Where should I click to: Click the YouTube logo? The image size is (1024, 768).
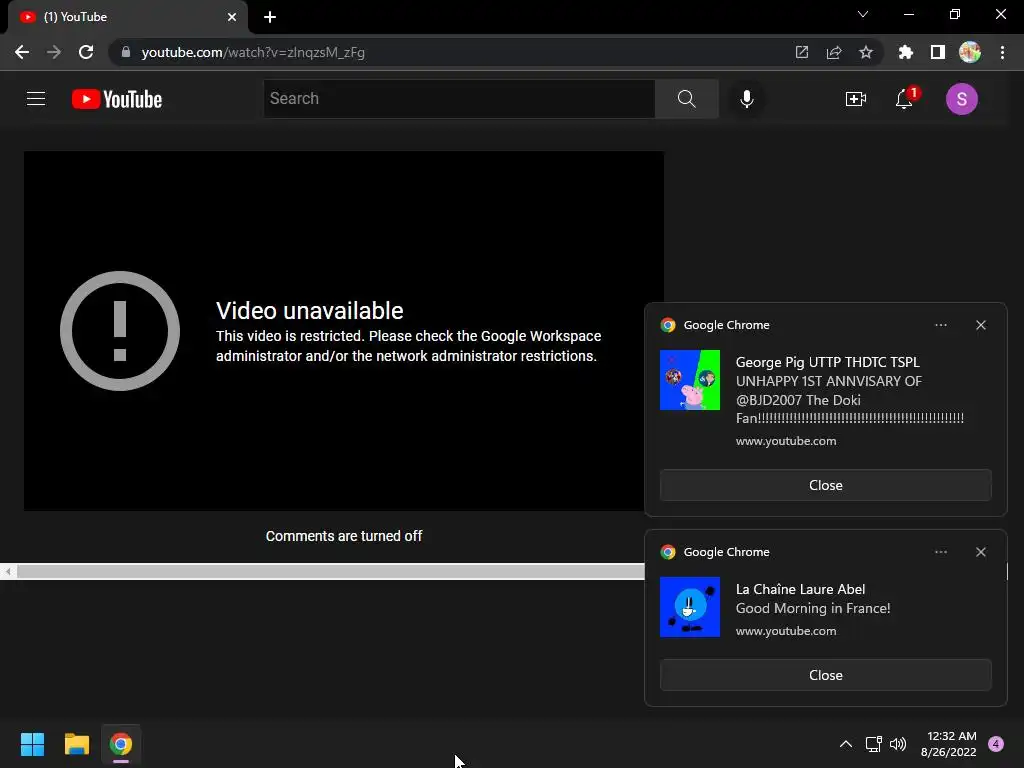tap(117, 99)
